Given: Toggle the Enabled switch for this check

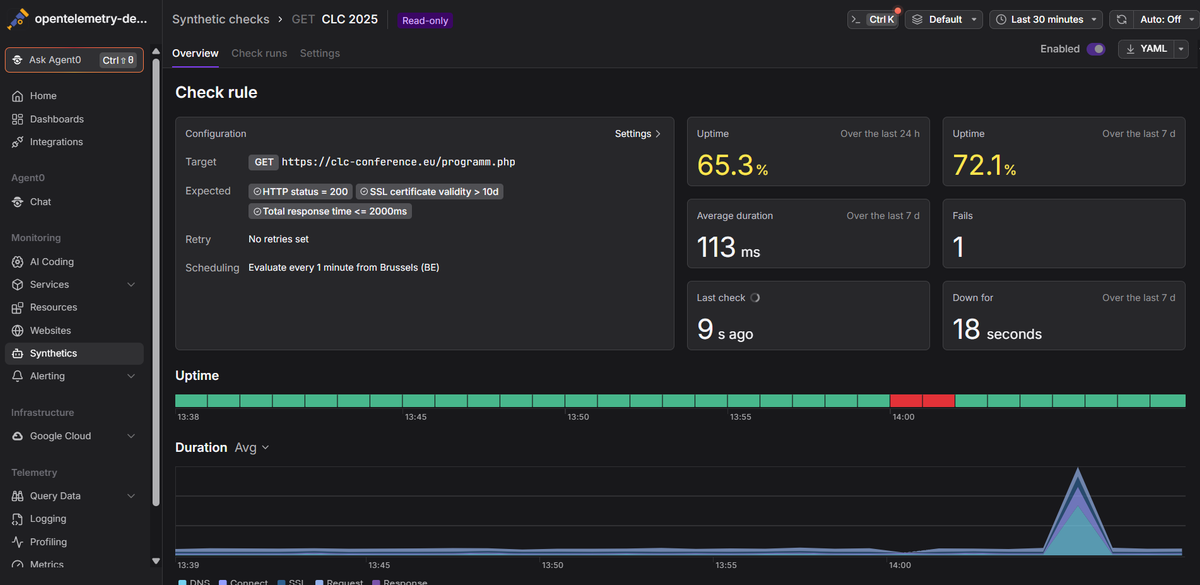Looking at the screenshot, I should pyautogui.click(x=1096, y=49).
